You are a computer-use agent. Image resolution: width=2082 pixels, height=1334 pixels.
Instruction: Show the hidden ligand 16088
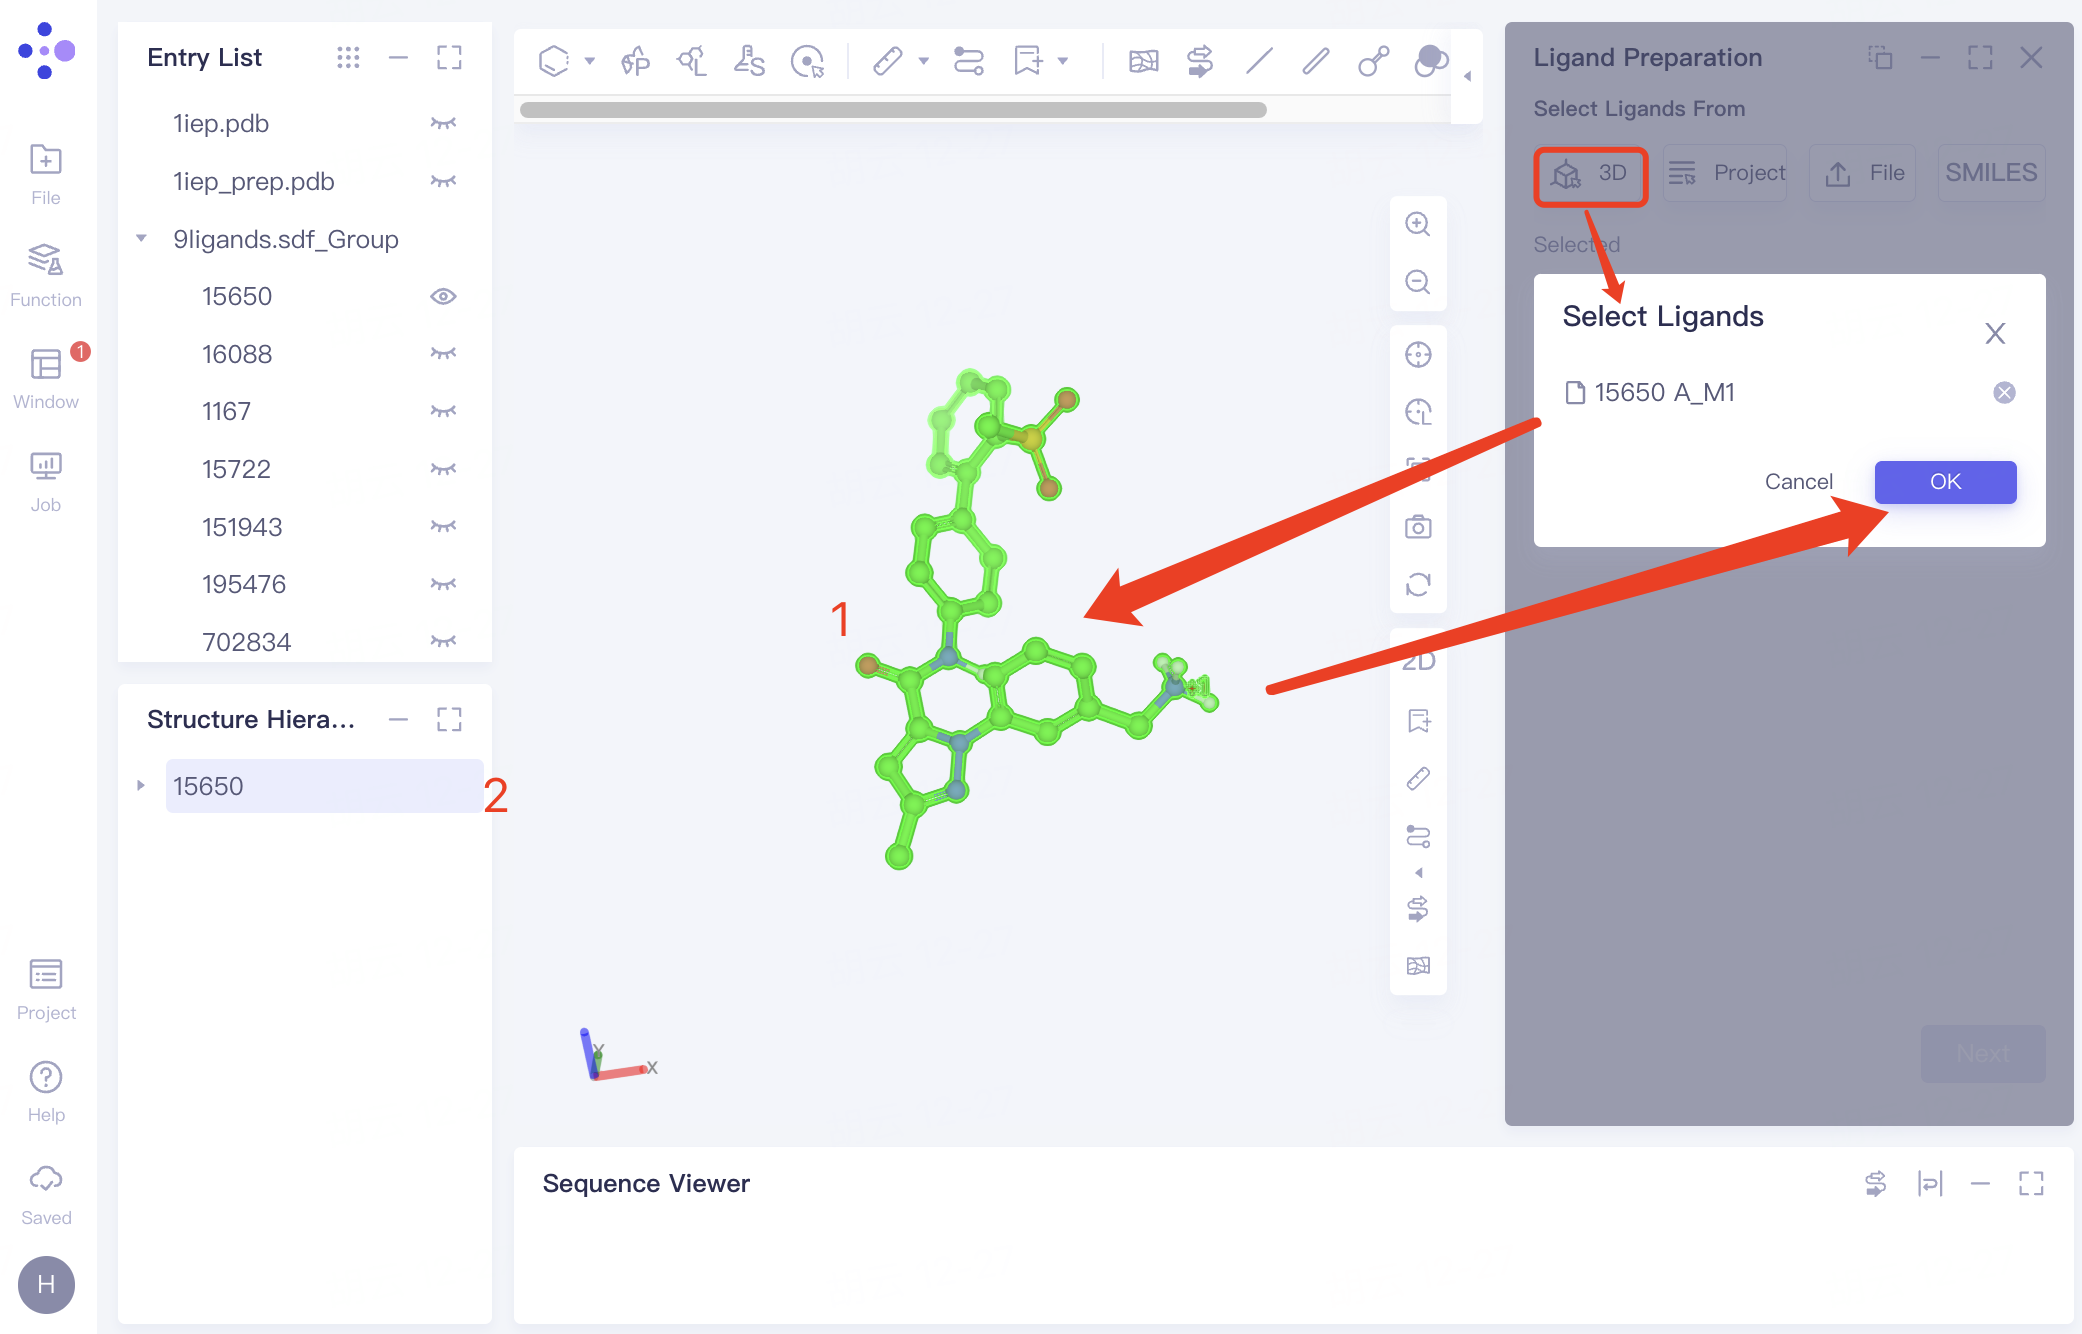pyautogui.click(x=444, y=353)
